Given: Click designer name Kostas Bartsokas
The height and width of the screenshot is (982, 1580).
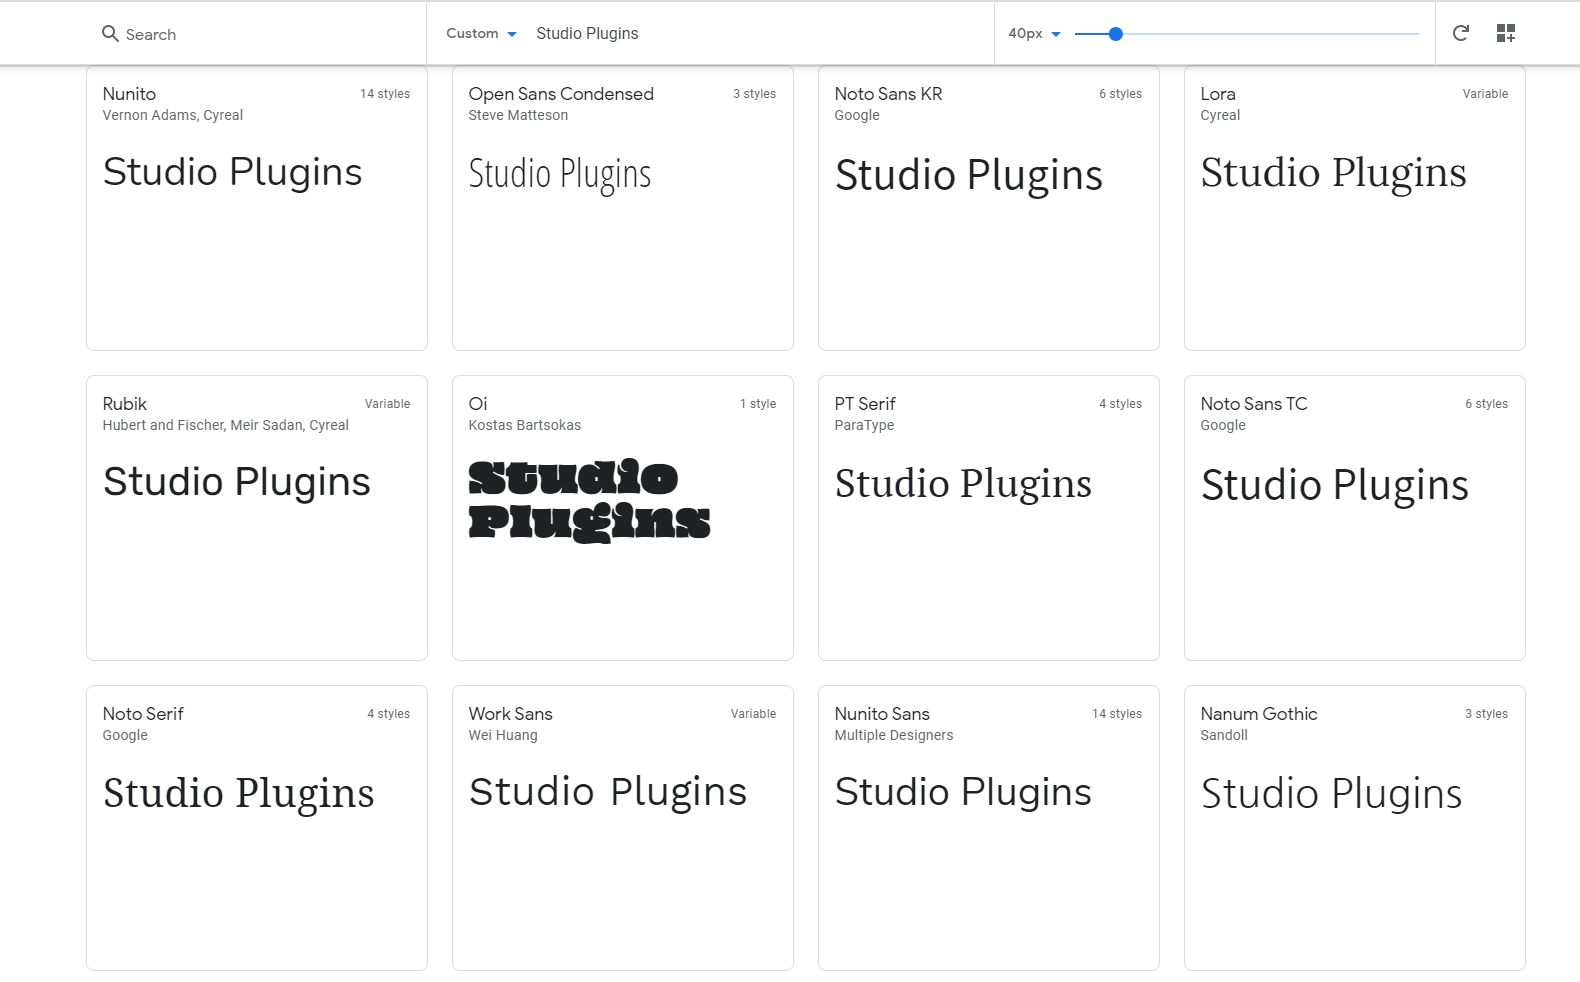Looking at the screenshot, I should click(524, 426).
